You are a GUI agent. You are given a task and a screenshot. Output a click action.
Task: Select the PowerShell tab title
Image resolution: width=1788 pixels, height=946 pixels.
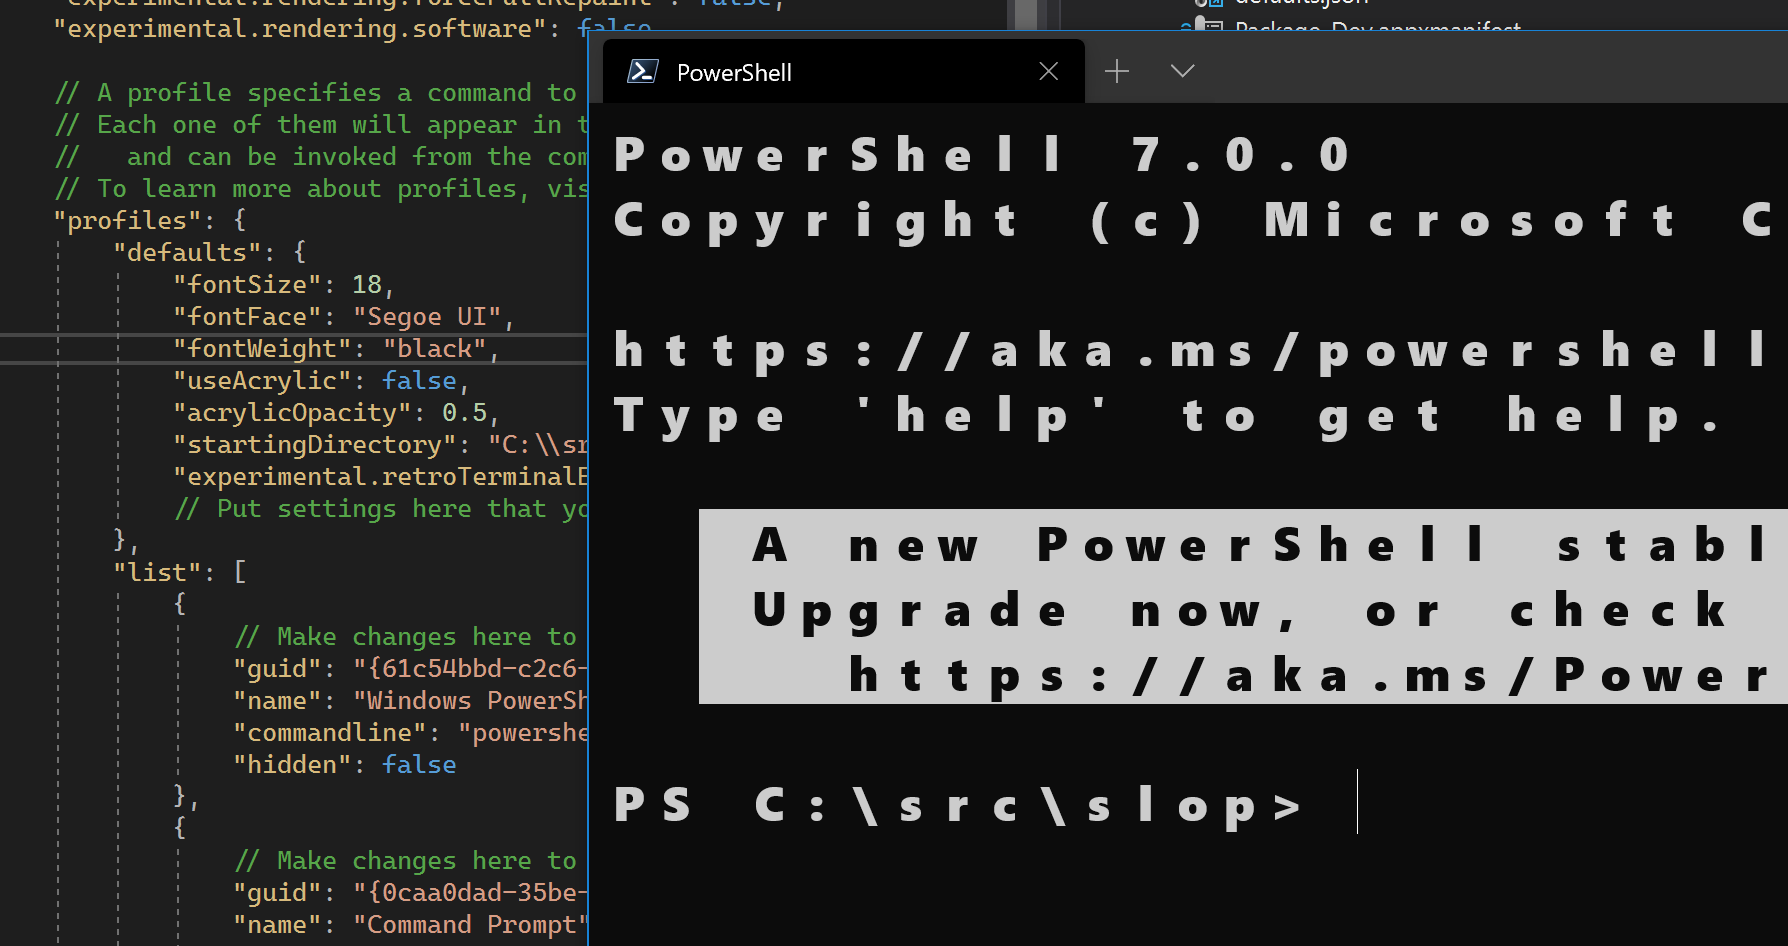pyautogui.click(x=734, y=72)
